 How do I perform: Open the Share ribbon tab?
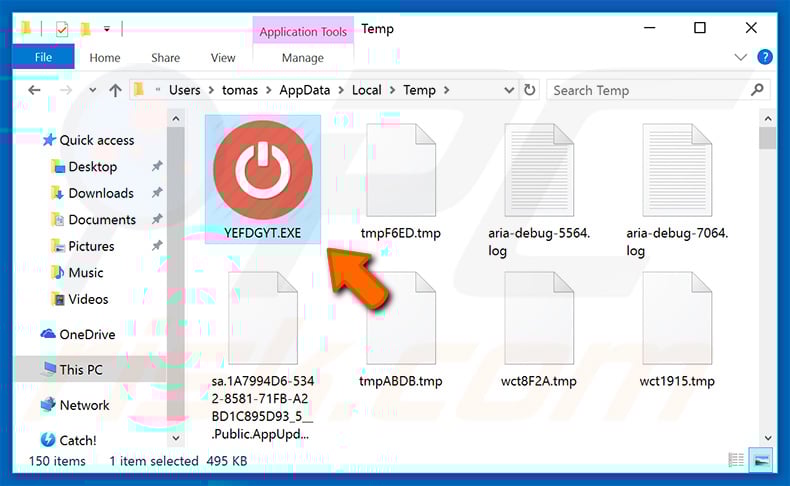(x=165, y=58)
